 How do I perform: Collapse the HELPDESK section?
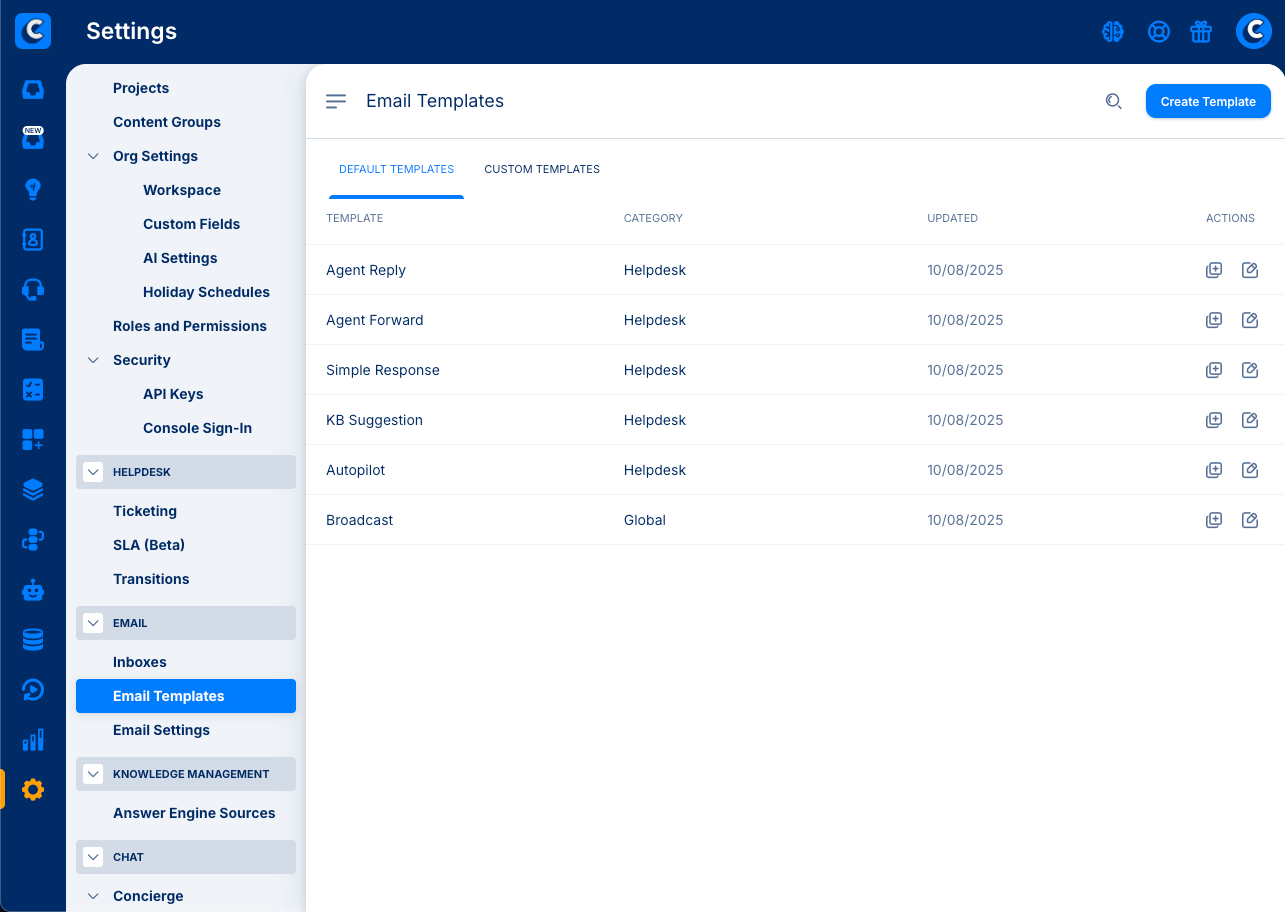click(93, 472)
